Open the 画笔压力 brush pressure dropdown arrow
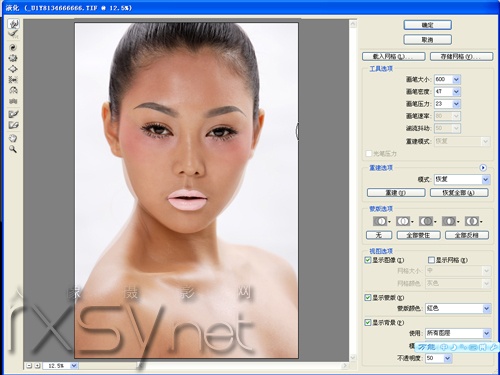The width and height of the screenshot is (500, 375). pyautogui.click(x=456, y=104)
